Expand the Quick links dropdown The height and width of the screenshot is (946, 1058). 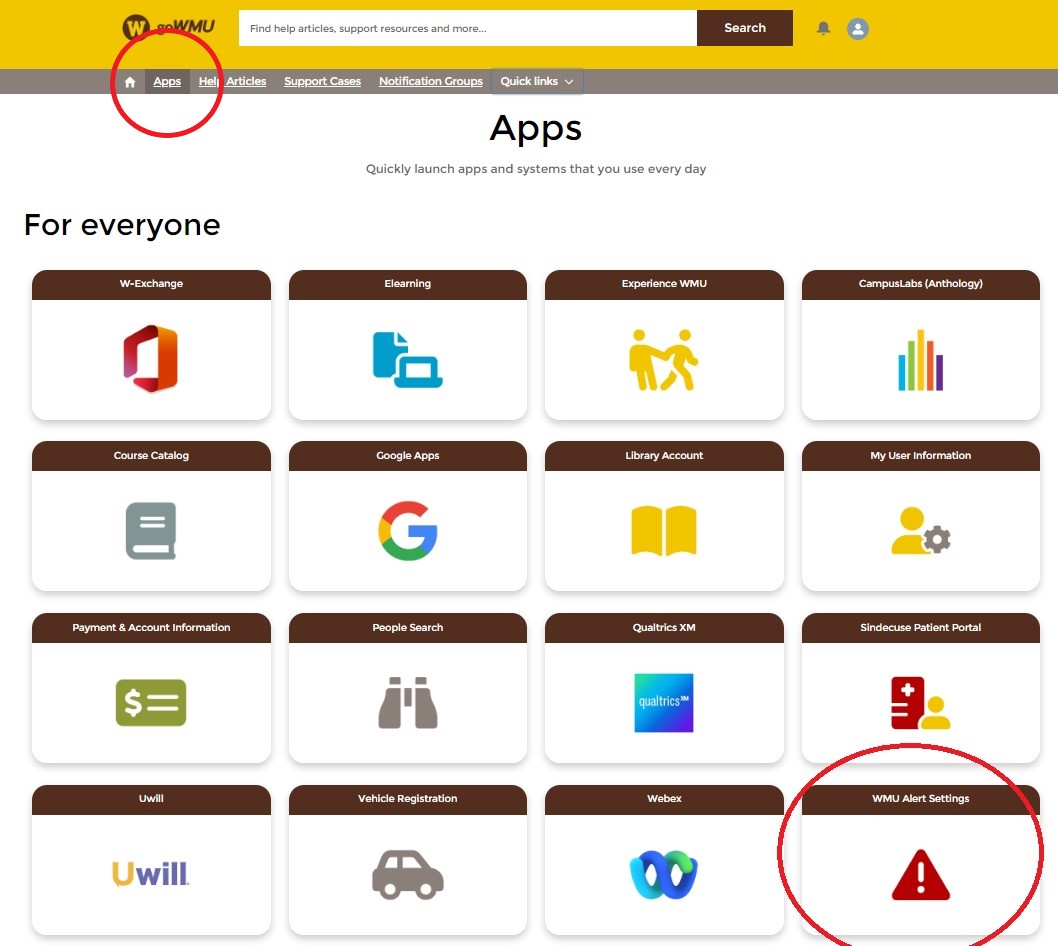coord(537,81)
